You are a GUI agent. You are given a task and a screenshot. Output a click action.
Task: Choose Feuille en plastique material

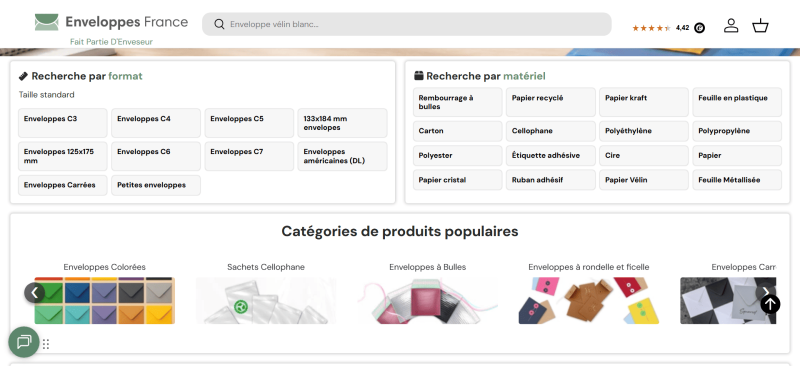point(737,102)
